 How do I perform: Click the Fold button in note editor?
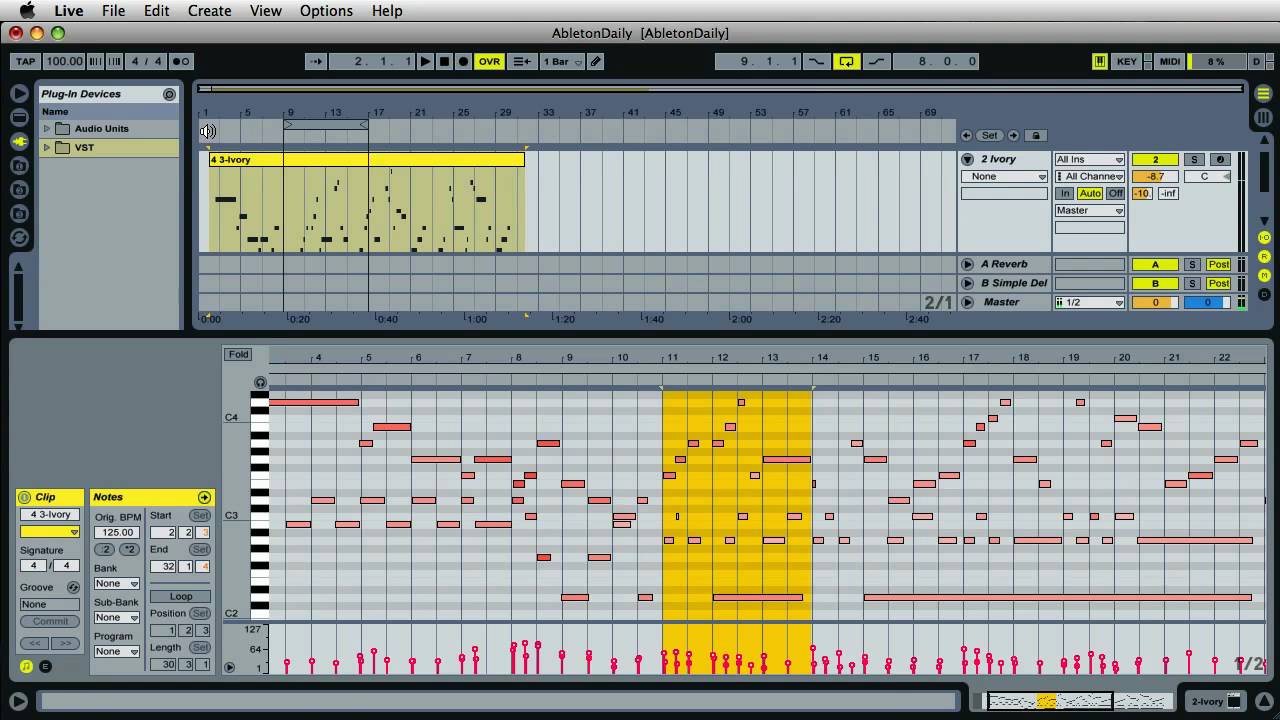(x=238, y=354)
